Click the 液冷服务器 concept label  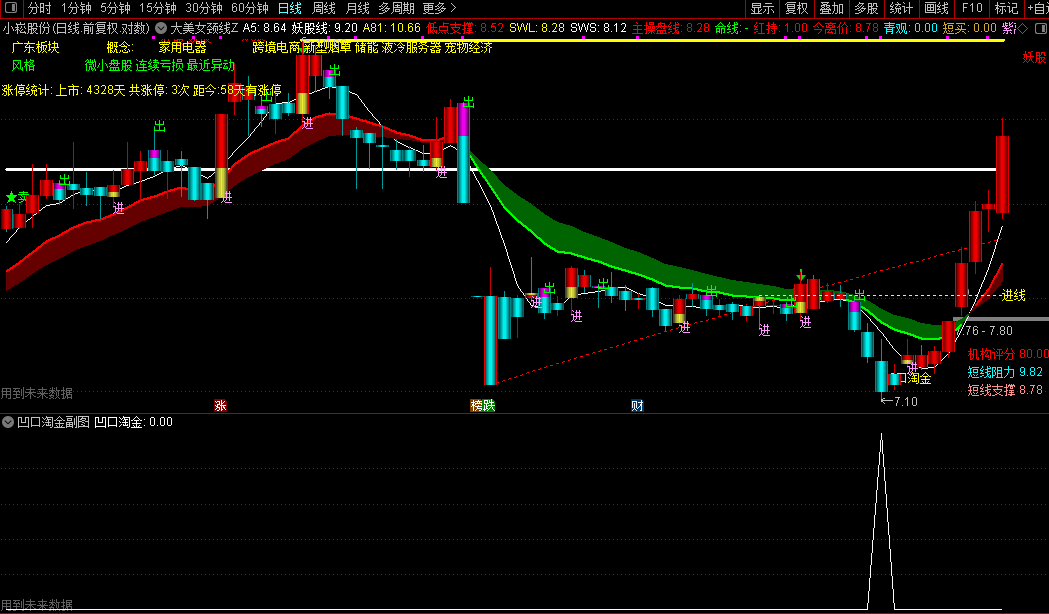(411, 47)
